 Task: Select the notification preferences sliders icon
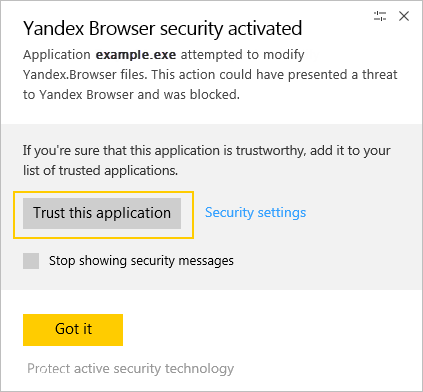tap(380, 16)
